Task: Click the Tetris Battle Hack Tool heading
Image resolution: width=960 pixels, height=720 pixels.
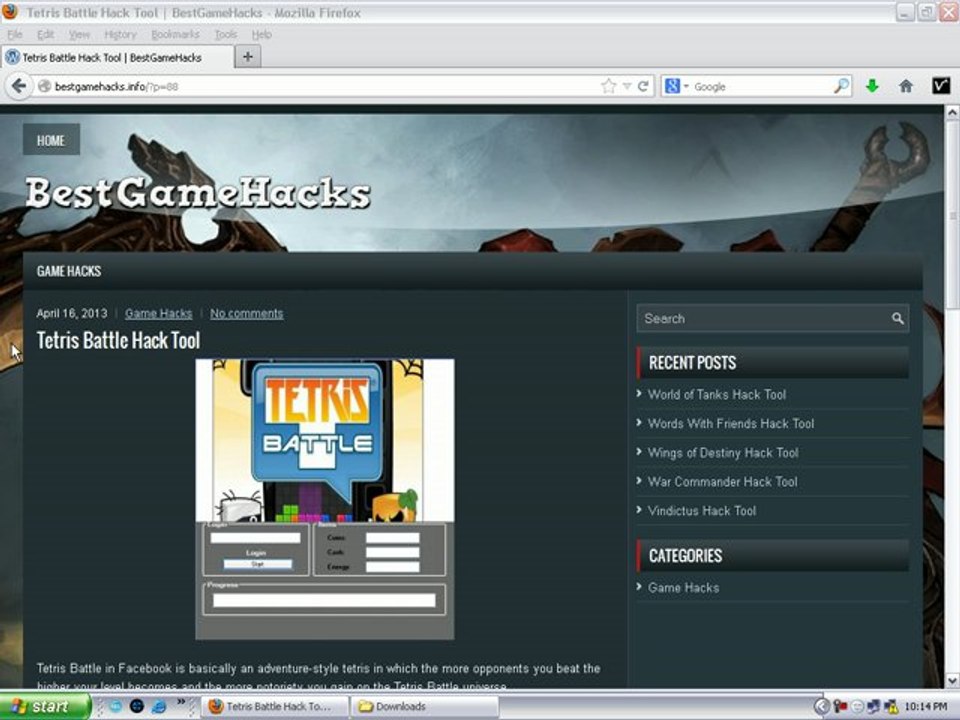Action: 118,340
